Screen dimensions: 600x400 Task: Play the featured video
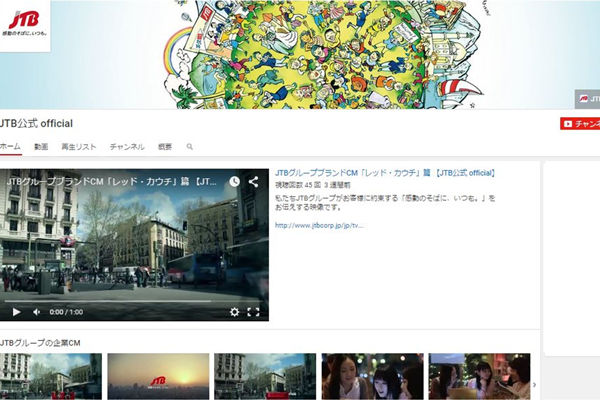16,312
